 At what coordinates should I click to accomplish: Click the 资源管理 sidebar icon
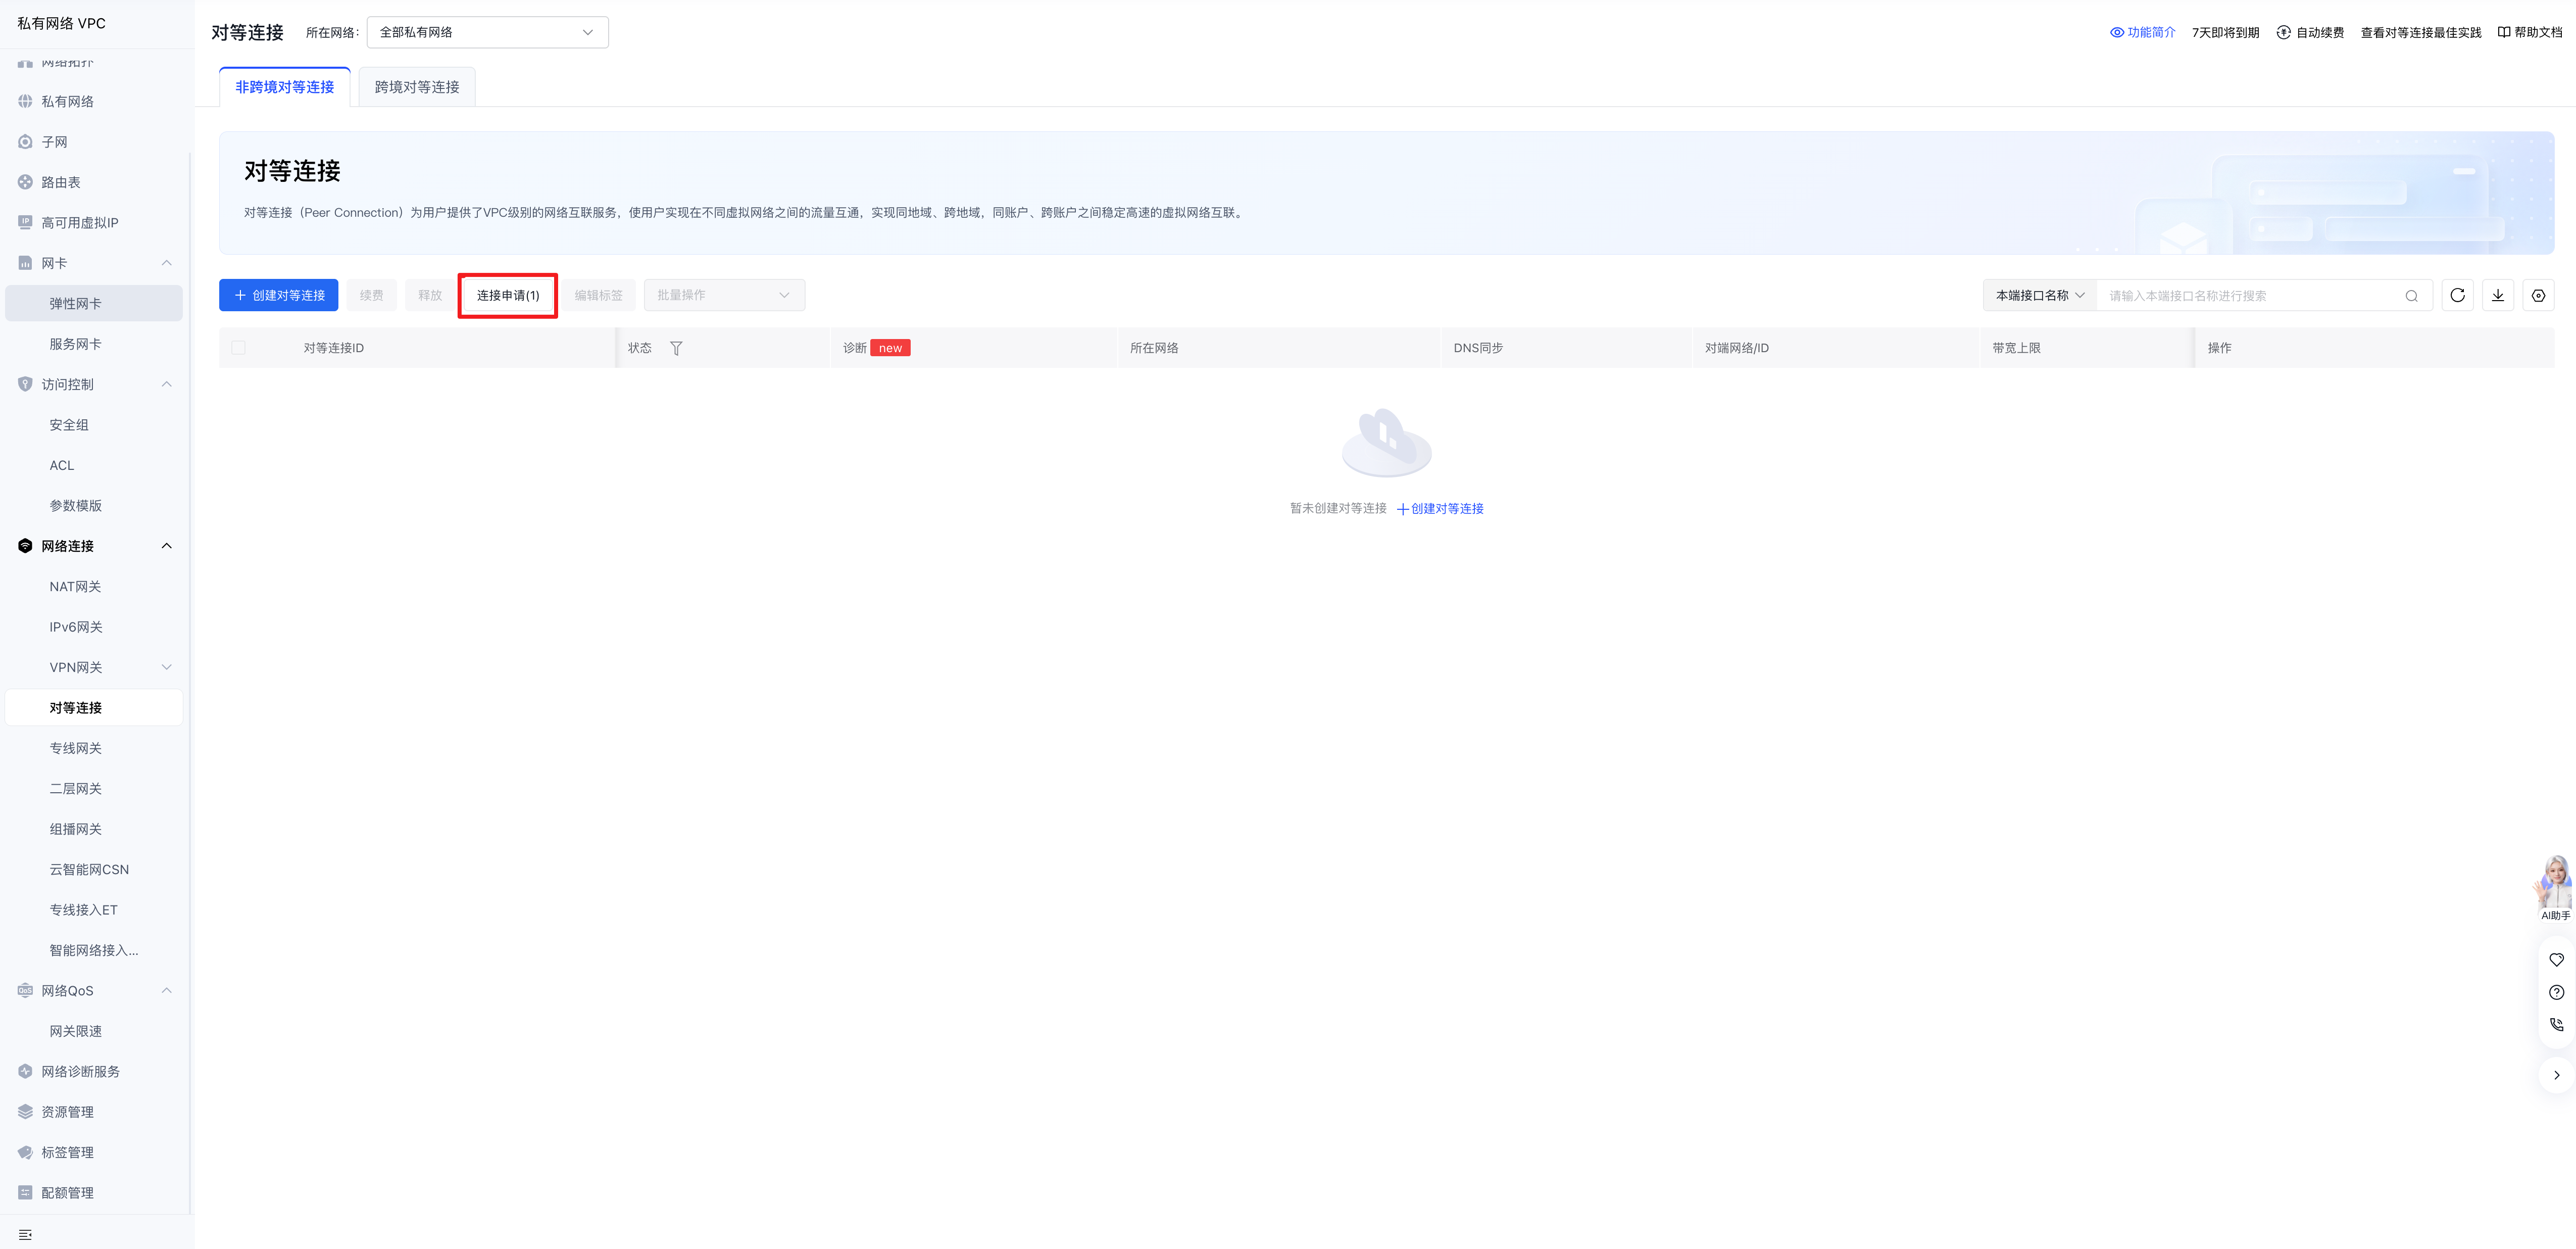pos(25,1111)
